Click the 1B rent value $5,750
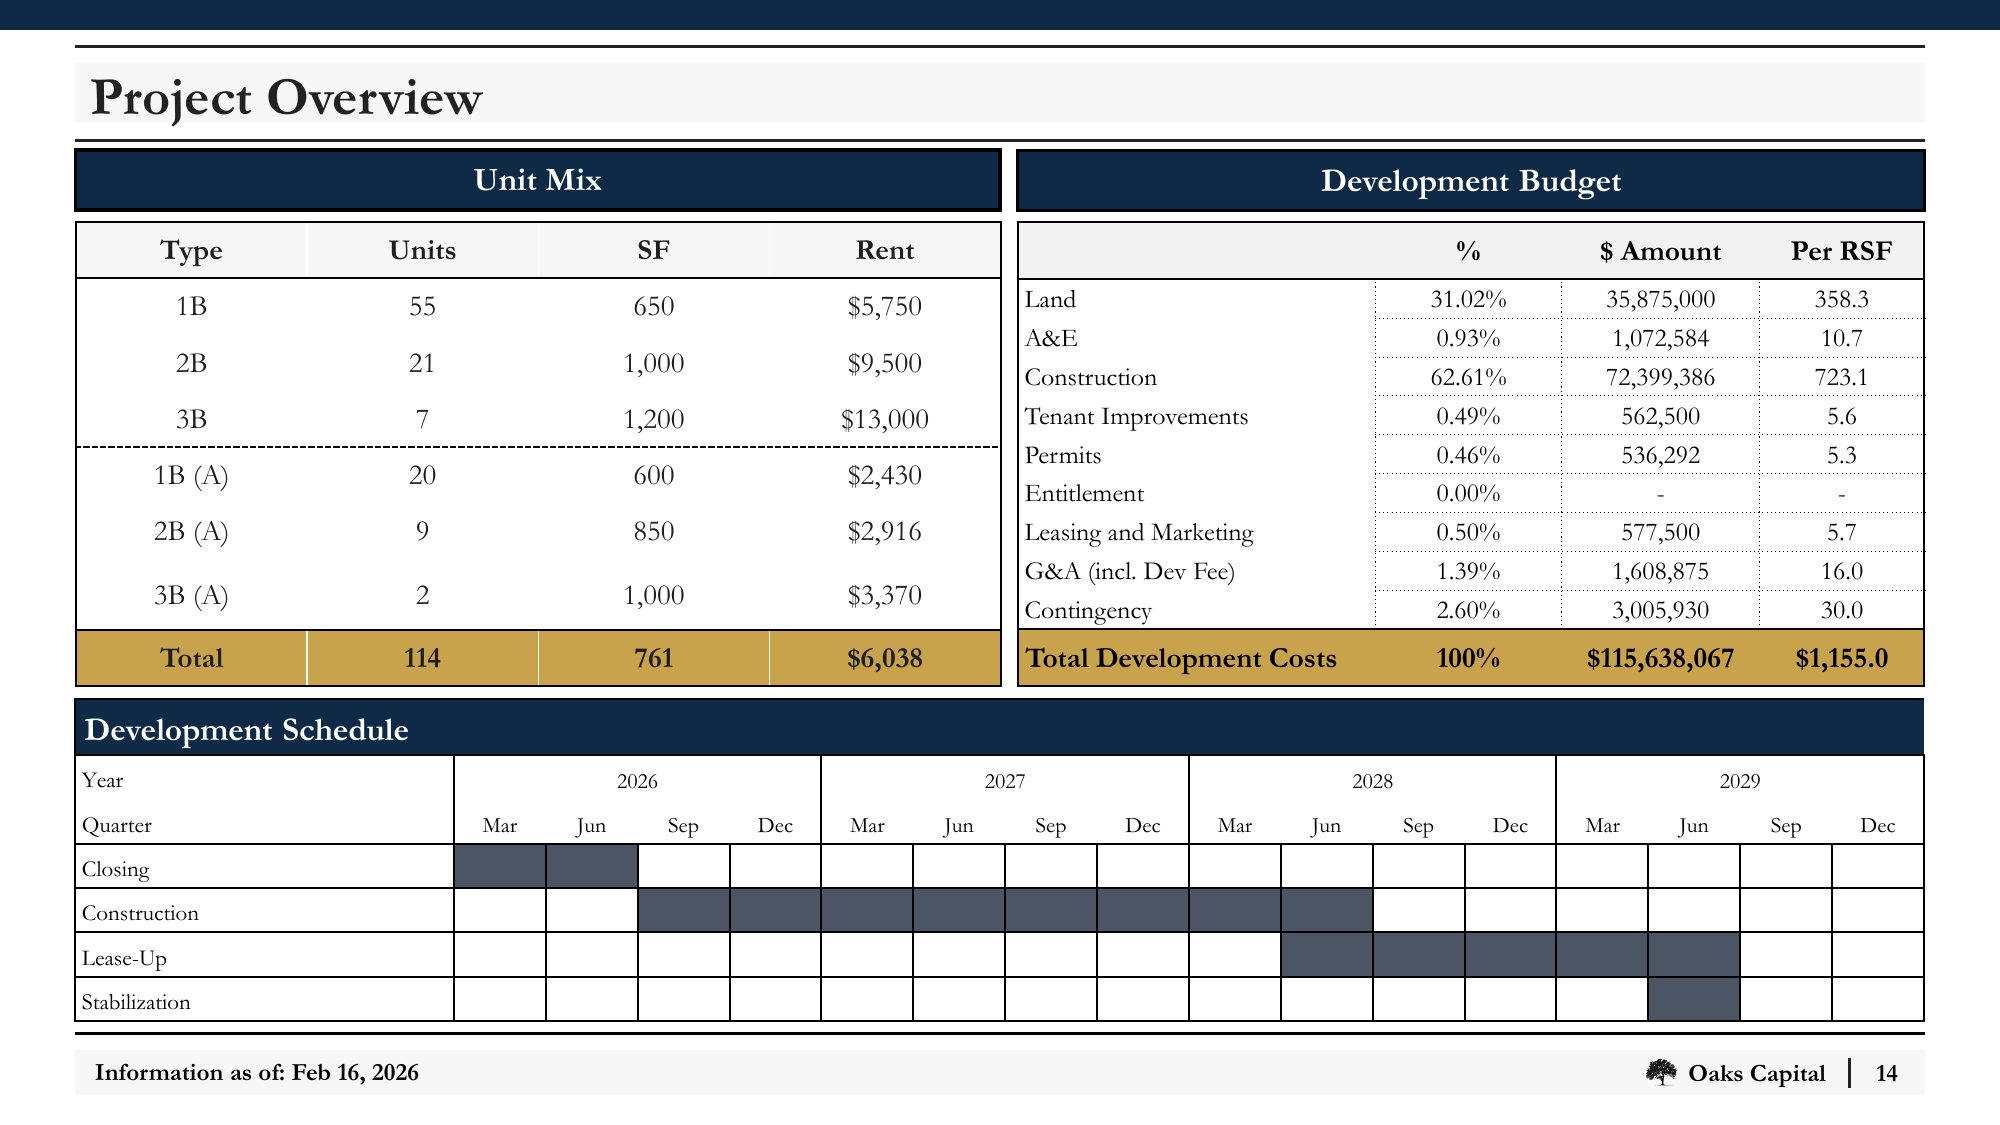 coord(884,306)
